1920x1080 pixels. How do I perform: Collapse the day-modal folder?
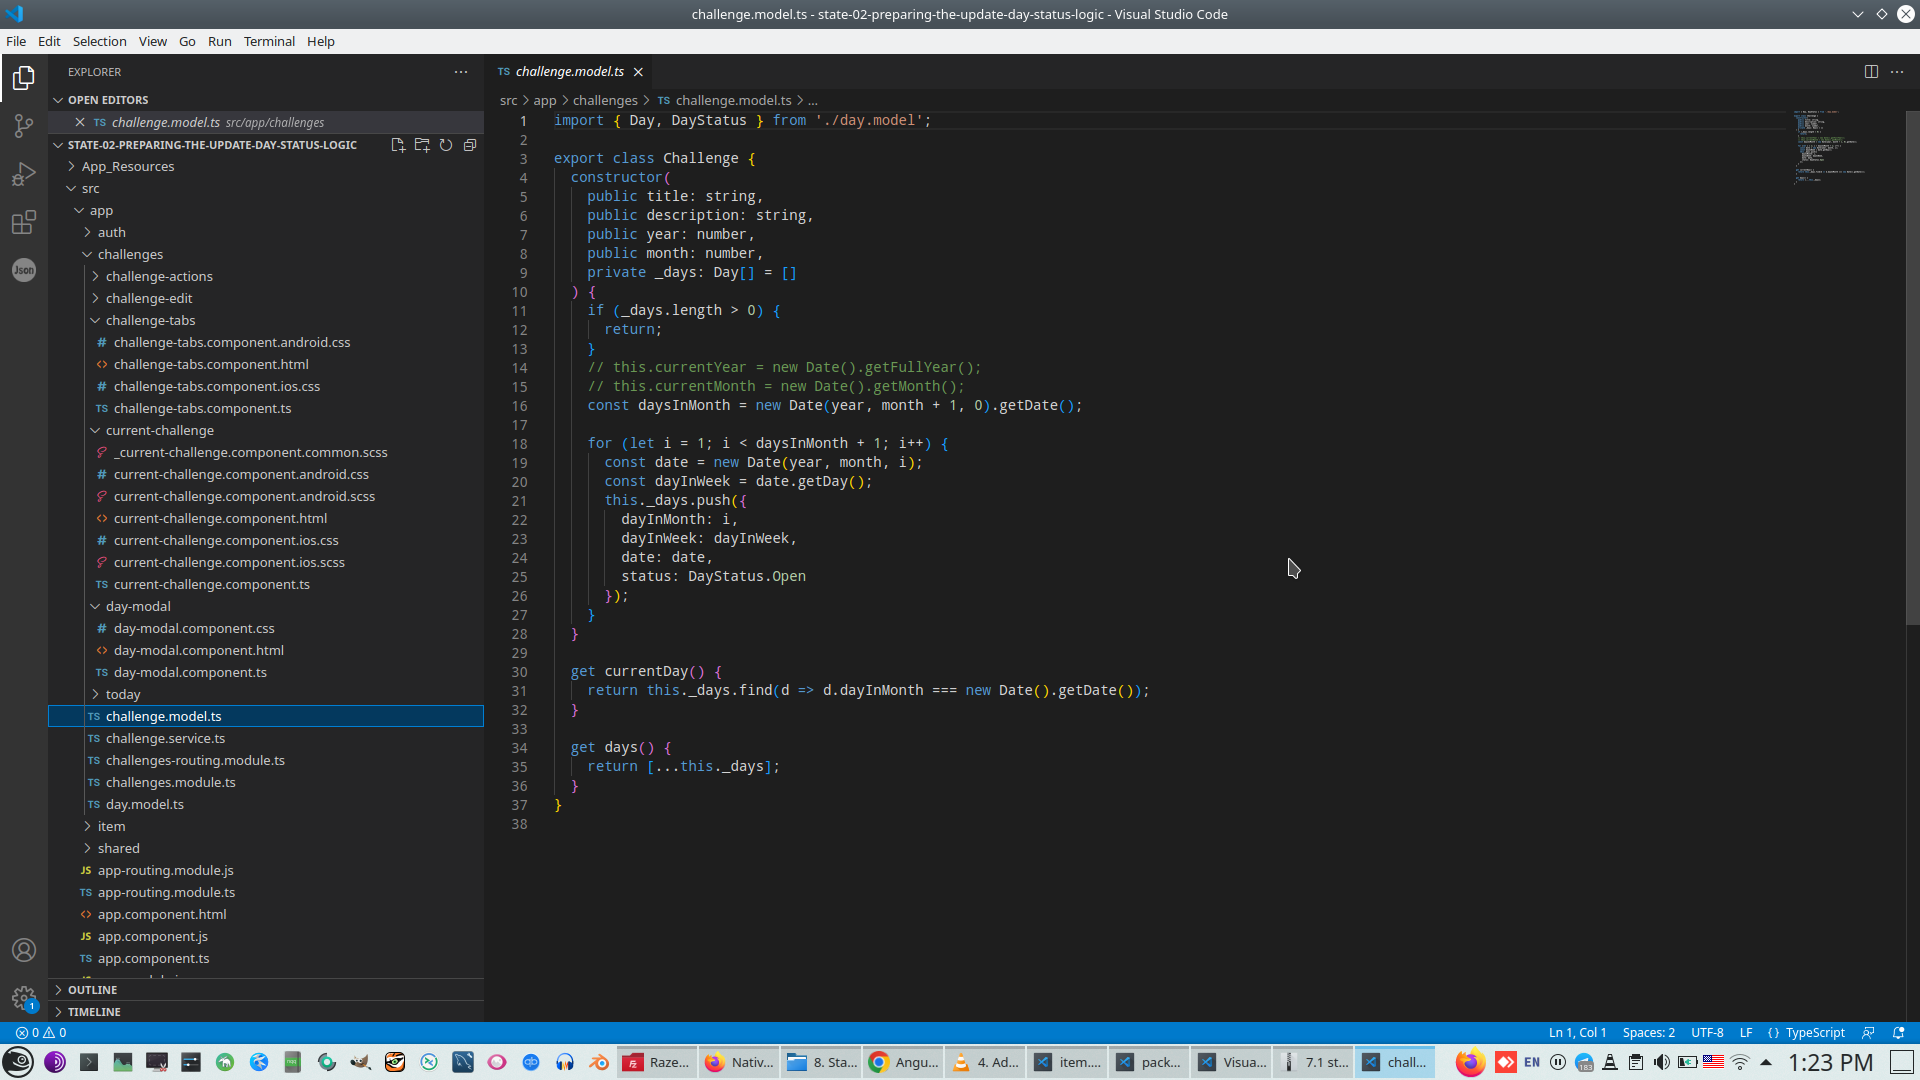coord(138,607)
